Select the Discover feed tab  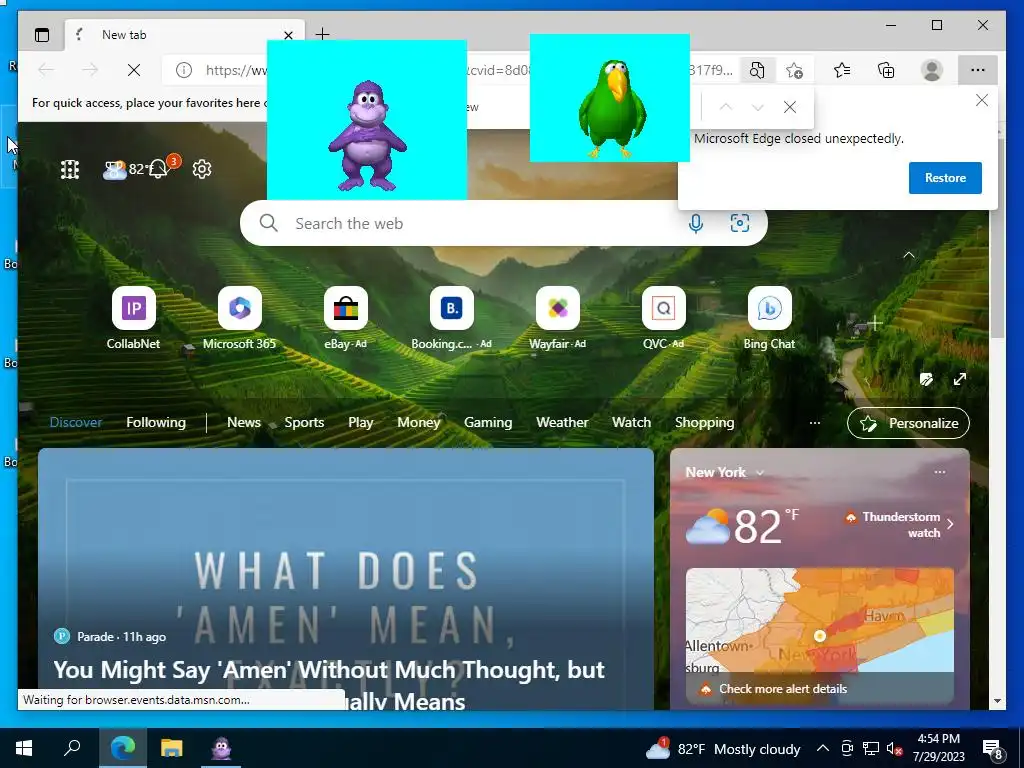coord(76,423)
